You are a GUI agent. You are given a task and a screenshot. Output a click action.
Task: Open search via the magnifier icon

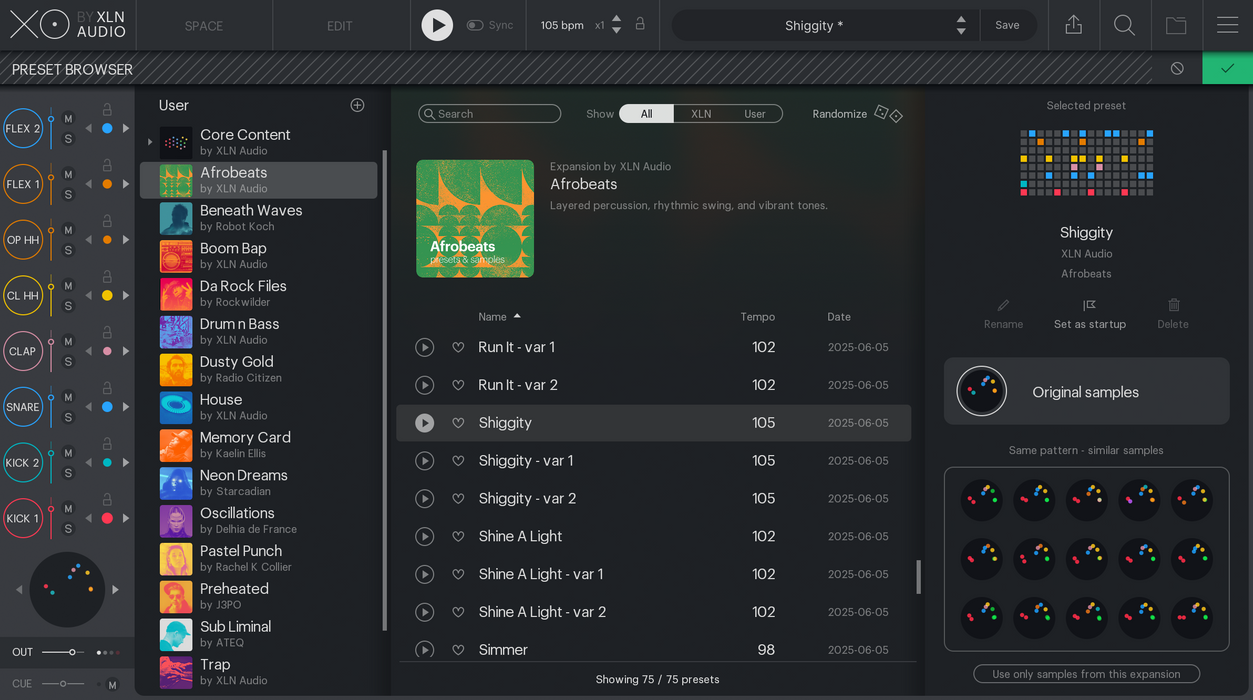coord(1124,25)
